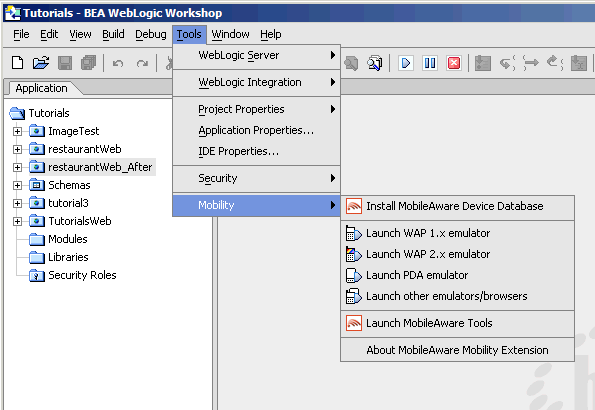Open the WebLogic Integration submenu
Viewport: 595px width, 410px height.
coord(257,82)
